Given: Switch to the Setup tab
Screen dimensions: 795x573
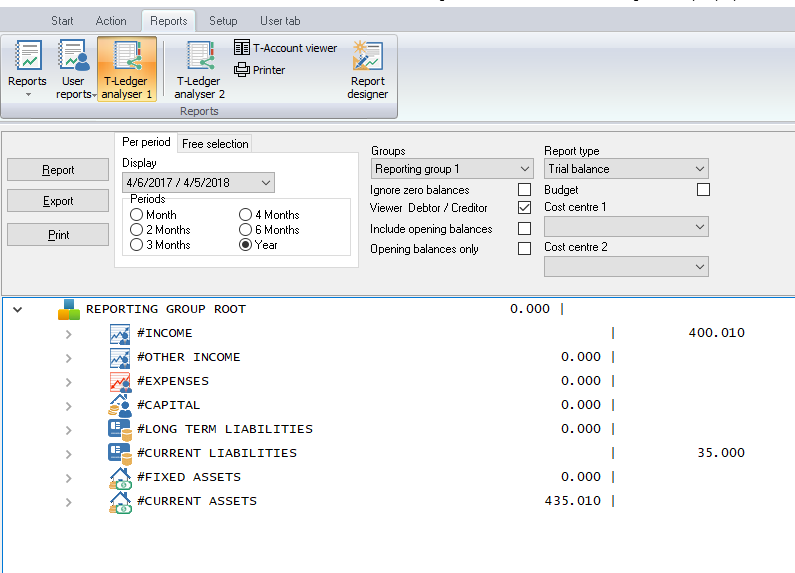Looking at the screenshot, I should 223,21.
